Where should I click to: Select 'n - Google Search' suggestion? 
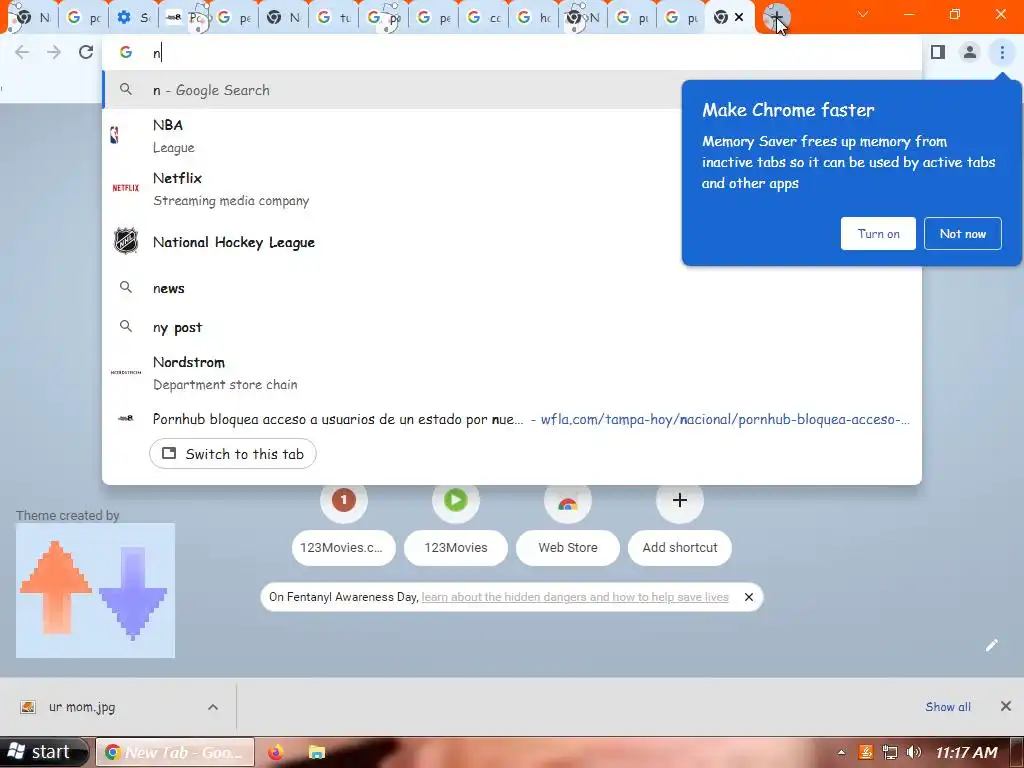(x=392, y=90)
